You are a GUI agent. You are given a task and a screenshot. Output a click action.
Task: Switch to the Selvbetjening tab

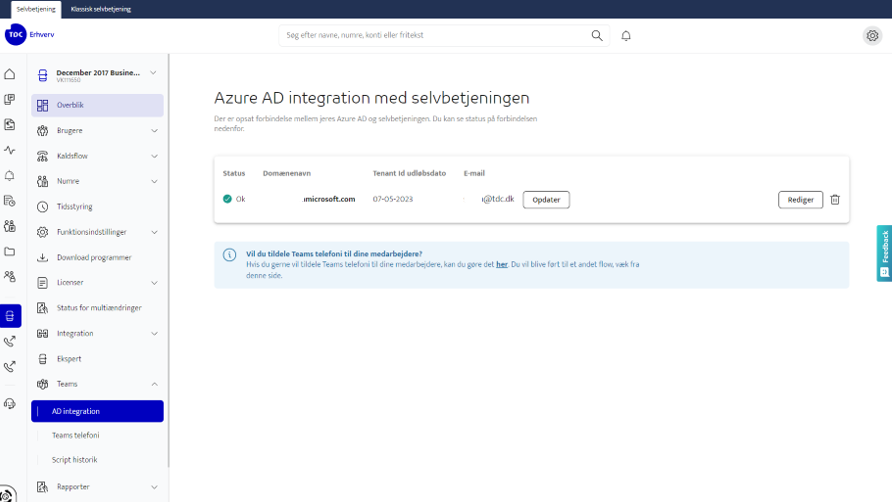(36, 9)
